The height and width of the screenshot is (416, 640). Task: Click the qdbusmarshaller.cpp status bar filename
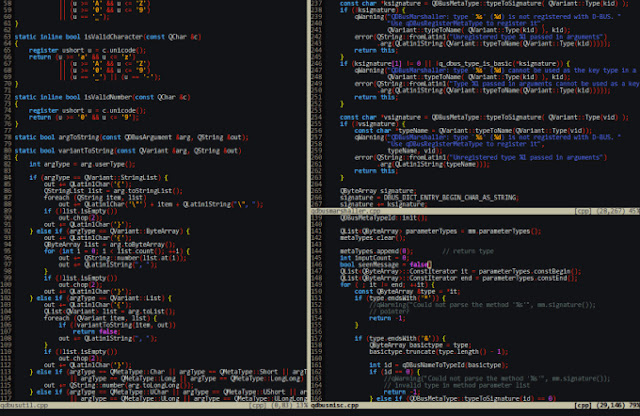tap(346, 211)
